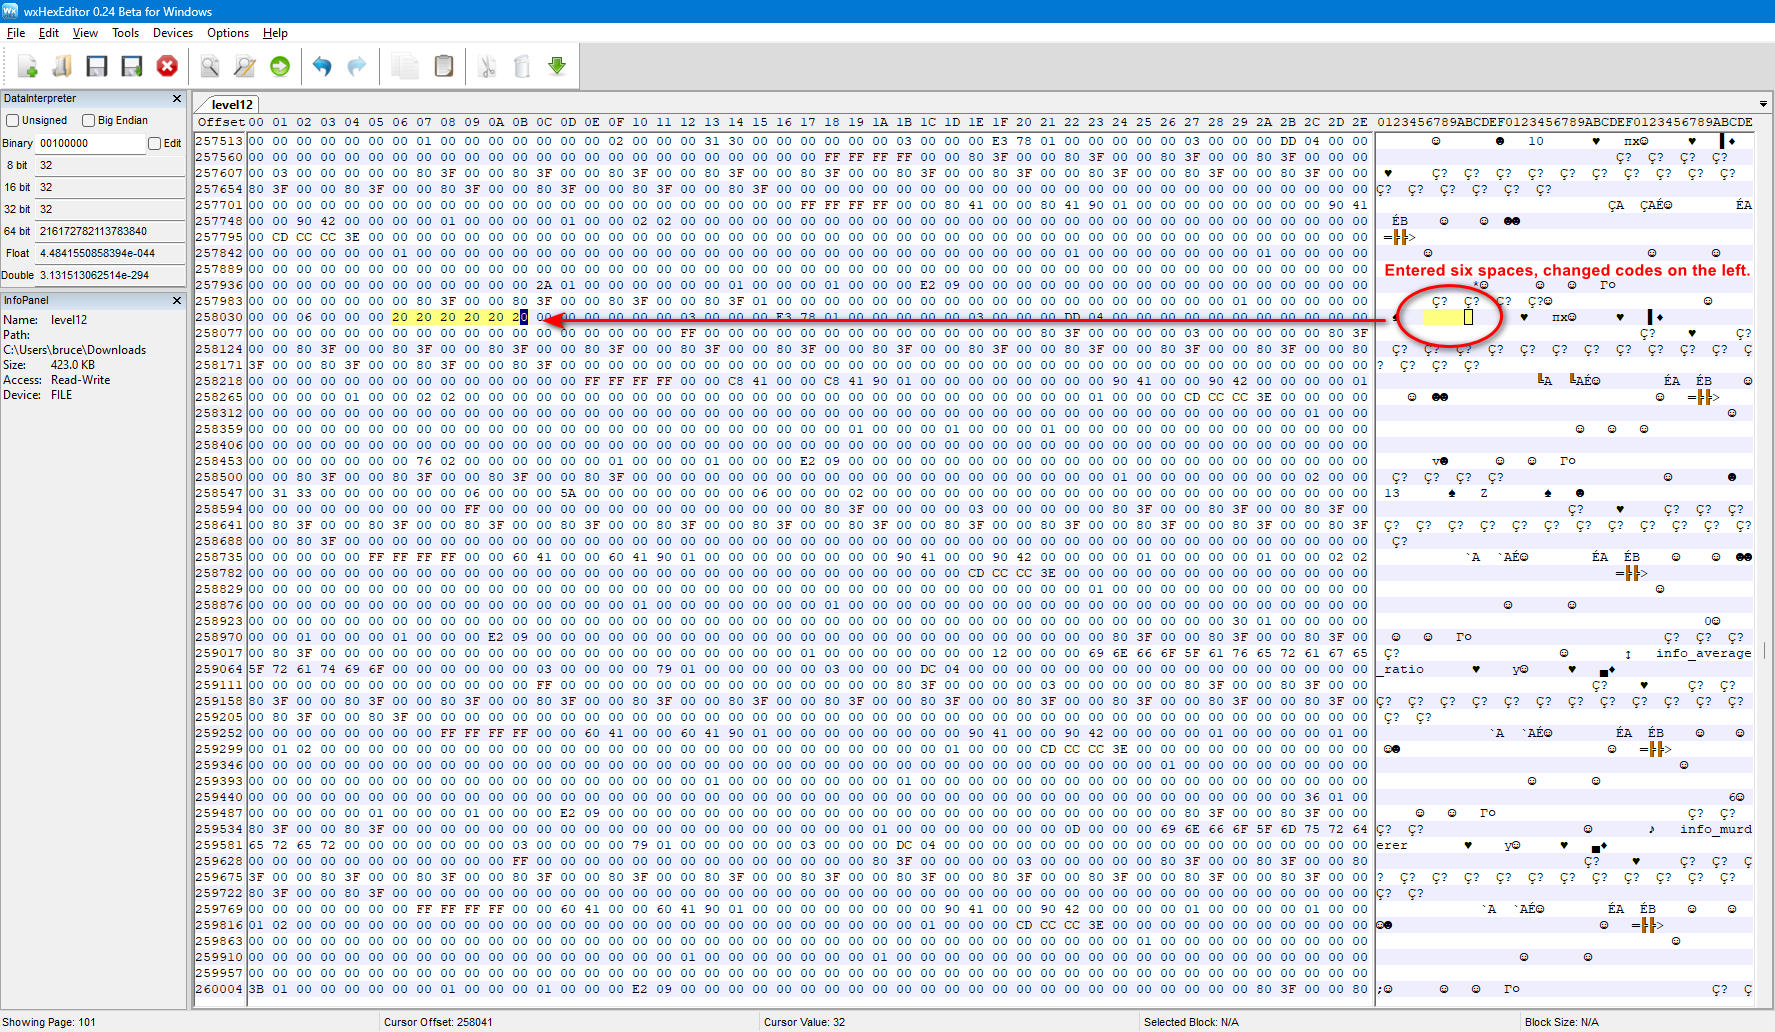Open the Help menu
The width and height of the screenshot is (1775, 1032).
275,33
